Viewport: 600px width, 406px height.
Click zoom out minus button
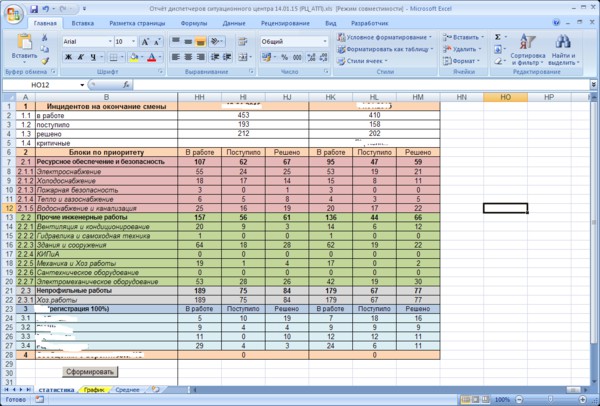tap(519, 399)
